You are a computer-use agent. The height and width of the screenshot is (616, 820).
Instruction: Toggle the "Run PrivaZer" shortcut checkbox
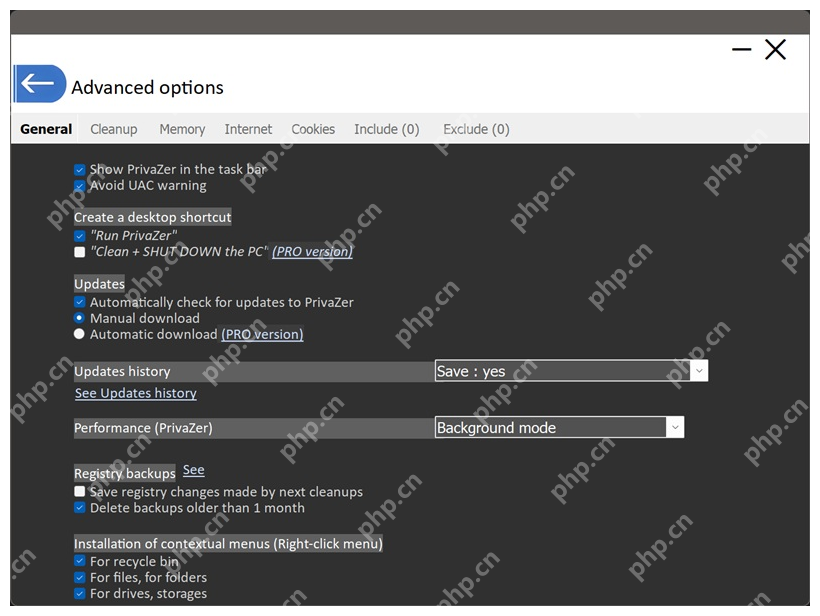coord(79,236)
